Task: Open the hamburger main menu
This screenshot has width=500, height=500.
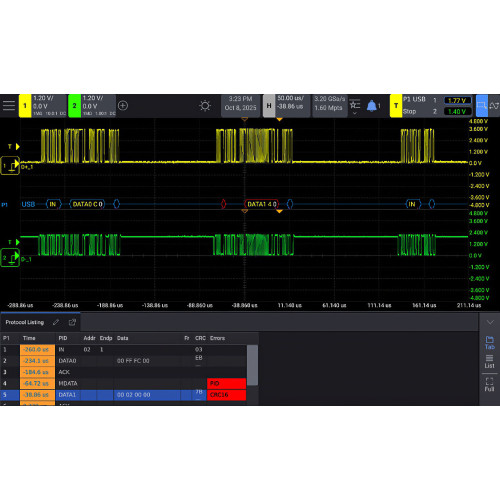Action: 9,106
